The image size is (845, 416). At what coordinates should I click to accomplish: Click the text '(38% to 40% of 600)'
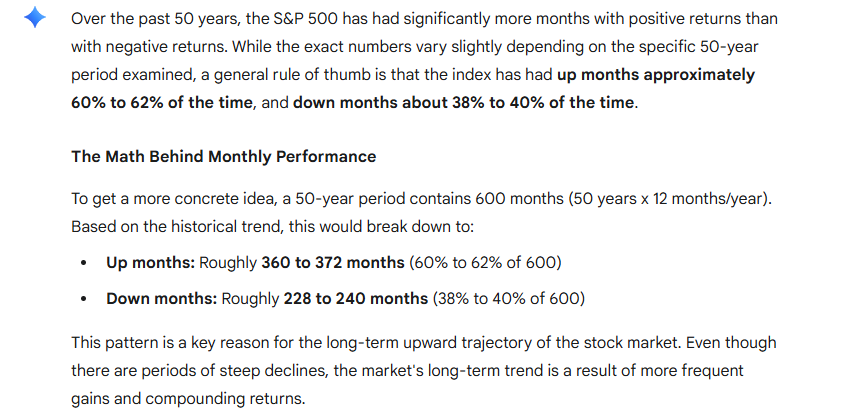[x=508, y=298]
